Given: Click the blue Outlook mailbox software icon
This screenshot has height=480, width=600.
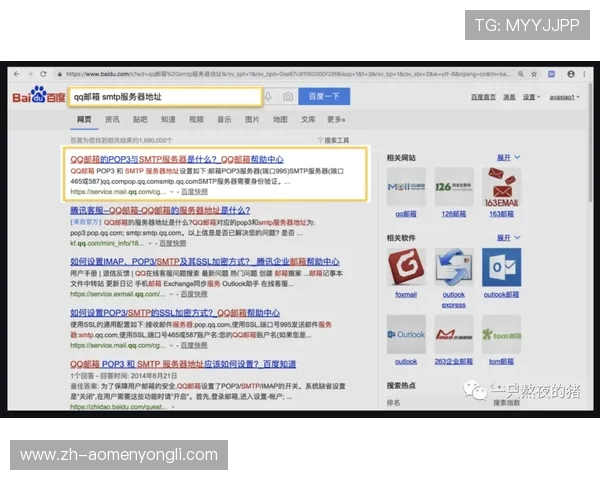Looking at the screenshot, I should pos(501,267).
